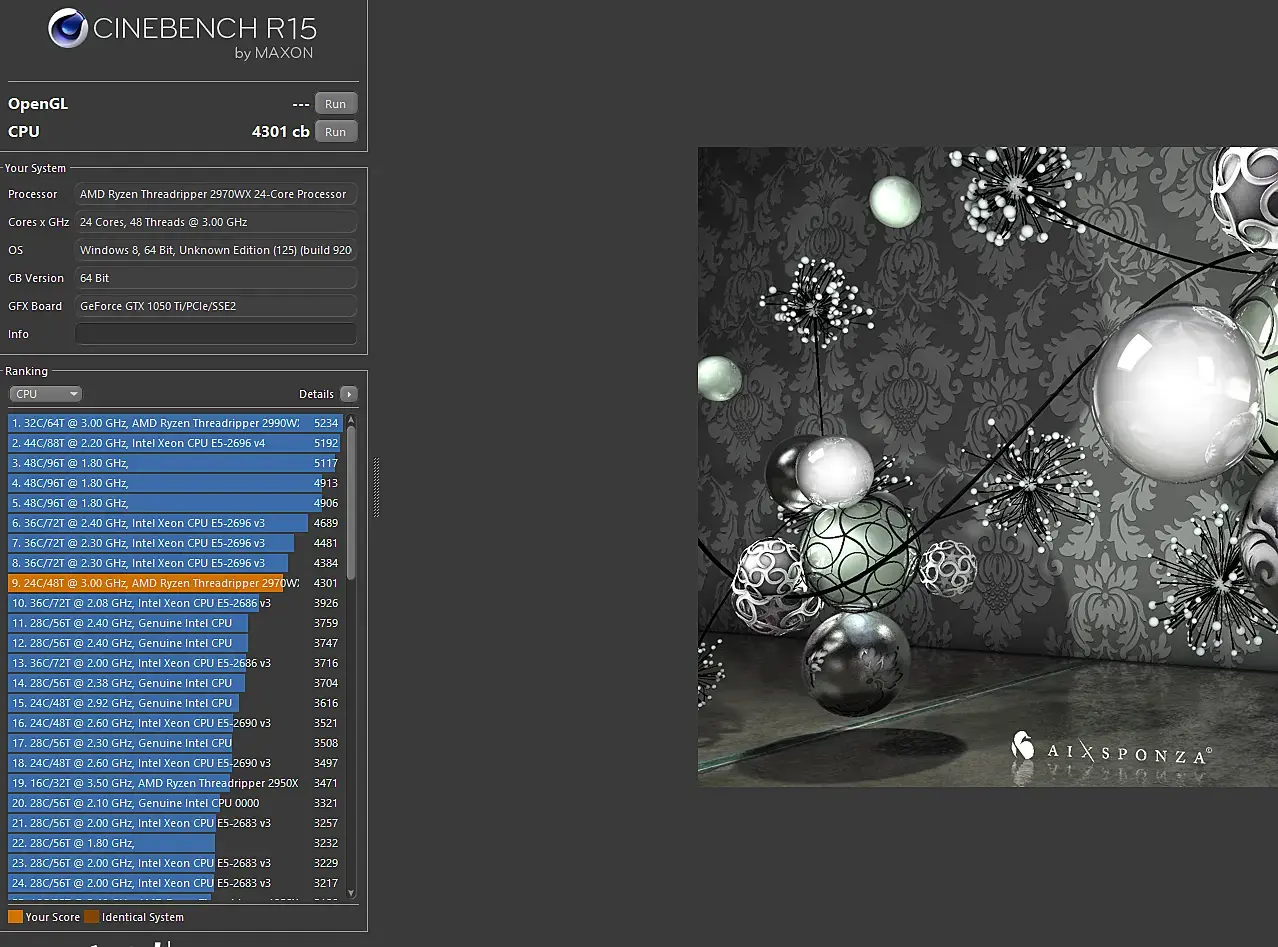Click the Info input field
This screenshot has width=1278, height=947.
point(216,334)
